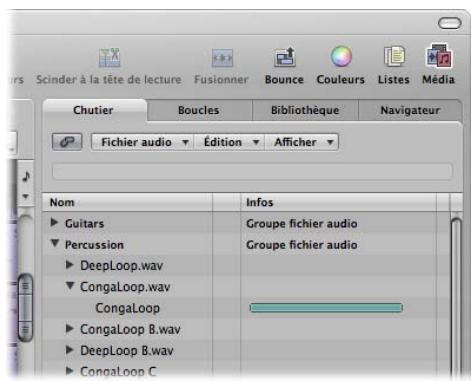The height and width of the screenshot is (381, 473).
Task: Open the Couleurs color wheel icon
Action: pyautogui.click(x=341, y=56)
